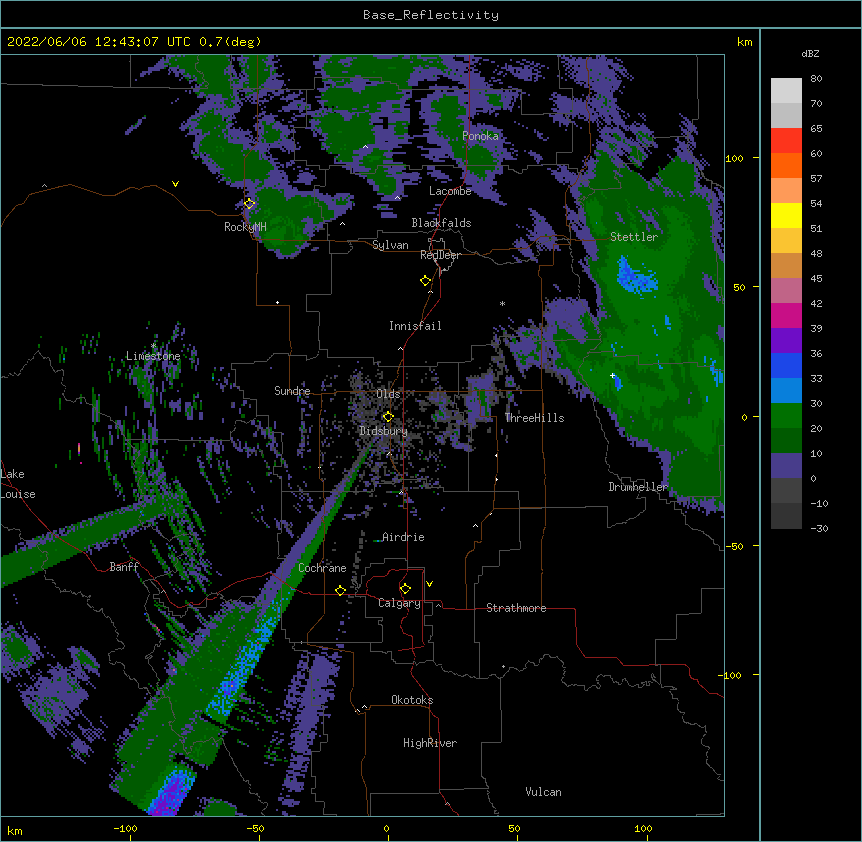Select the yellow 54-51 dBZ legend swatch

786,216
